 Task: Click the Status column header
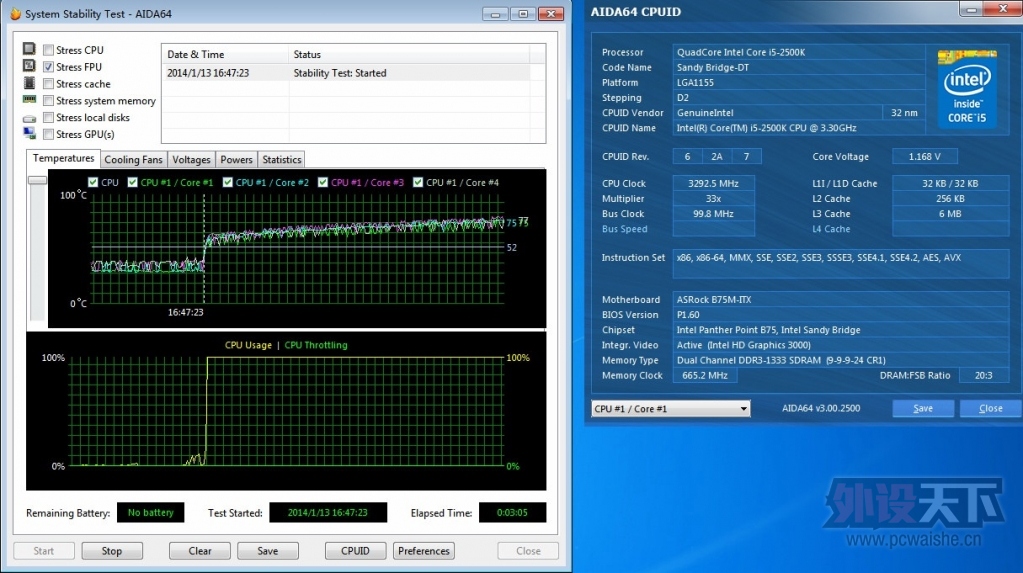(x=409, y=55)
